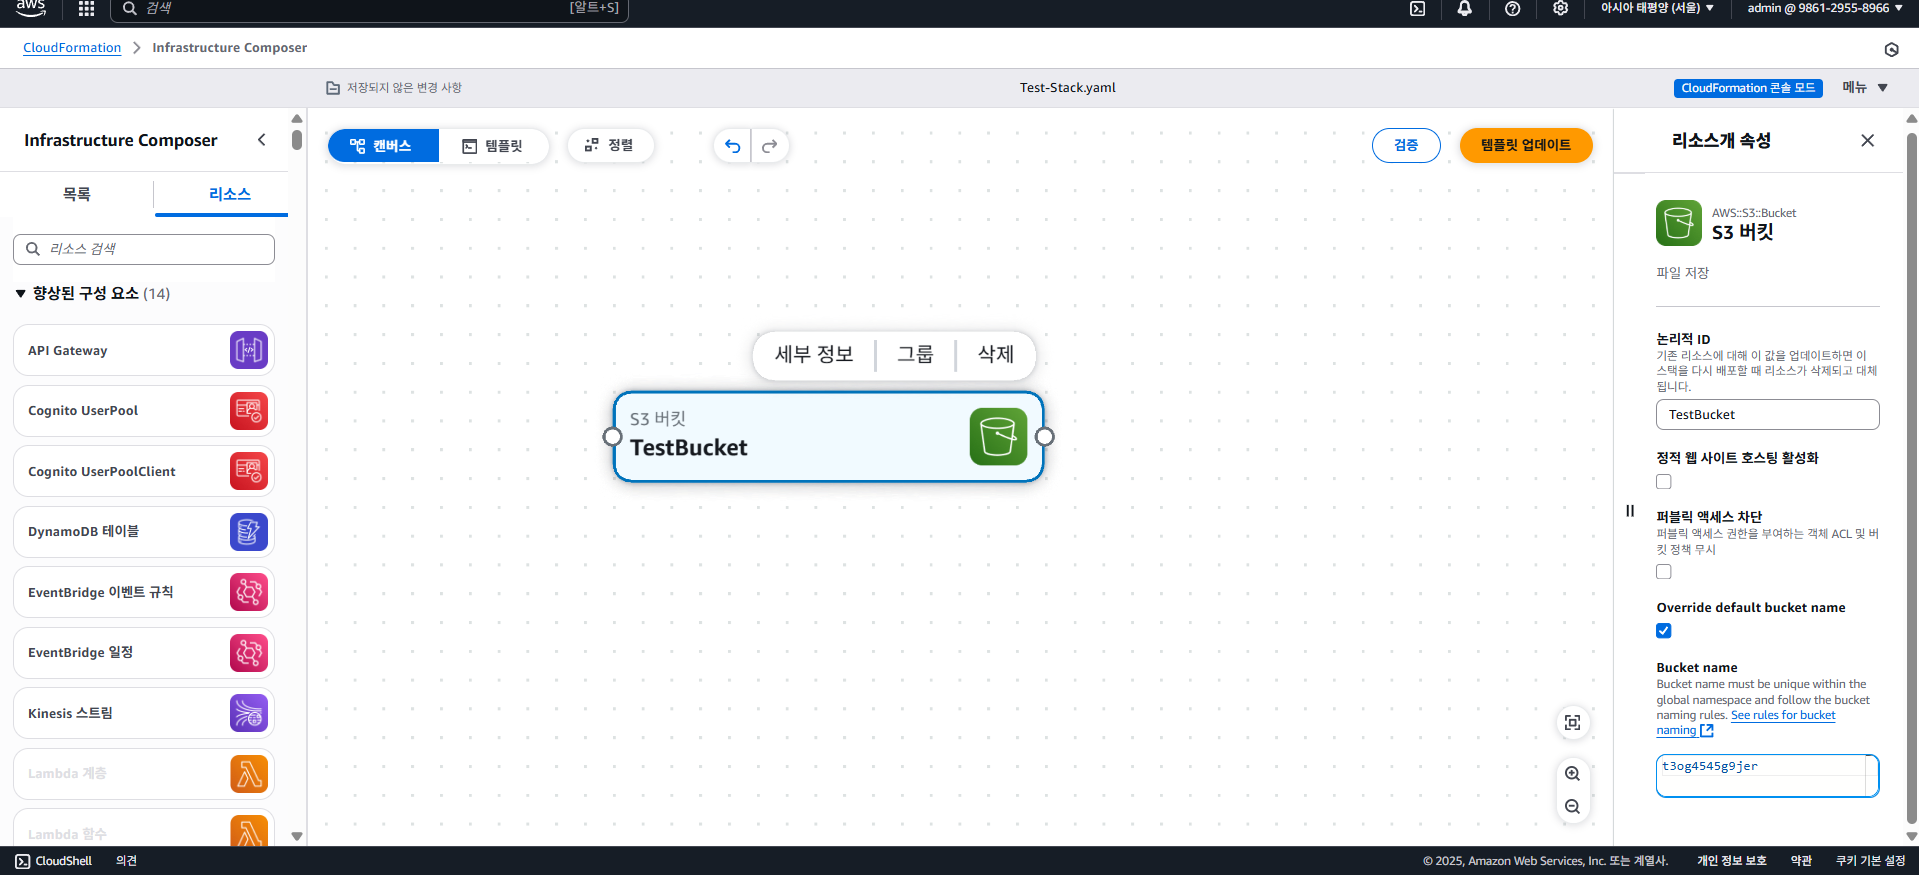Enable 정적 웹 사이트 호스팅 활성화 checkbox
This screenshot has height=875, width=1919.
click(1664, 482)
